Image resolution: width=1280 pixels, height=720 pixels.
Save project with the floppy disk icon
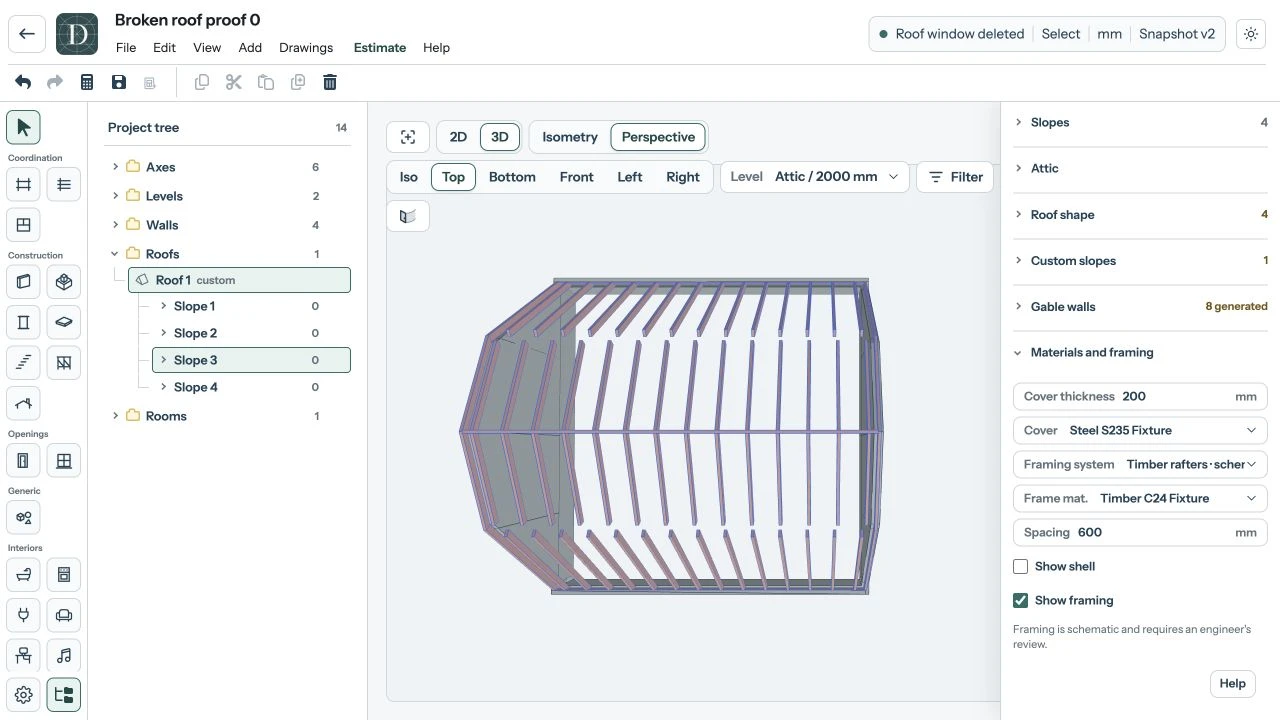[x=119, y=82]
